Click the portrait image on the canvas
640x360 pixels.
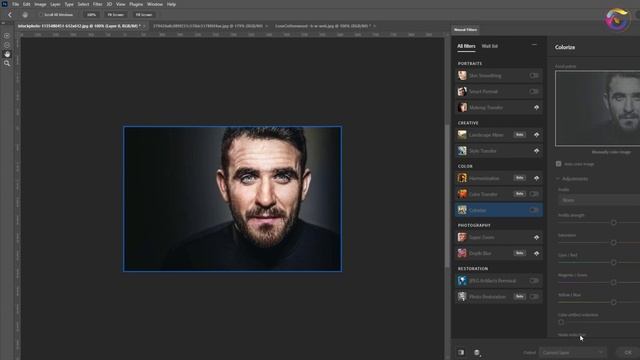pos(233,199)
